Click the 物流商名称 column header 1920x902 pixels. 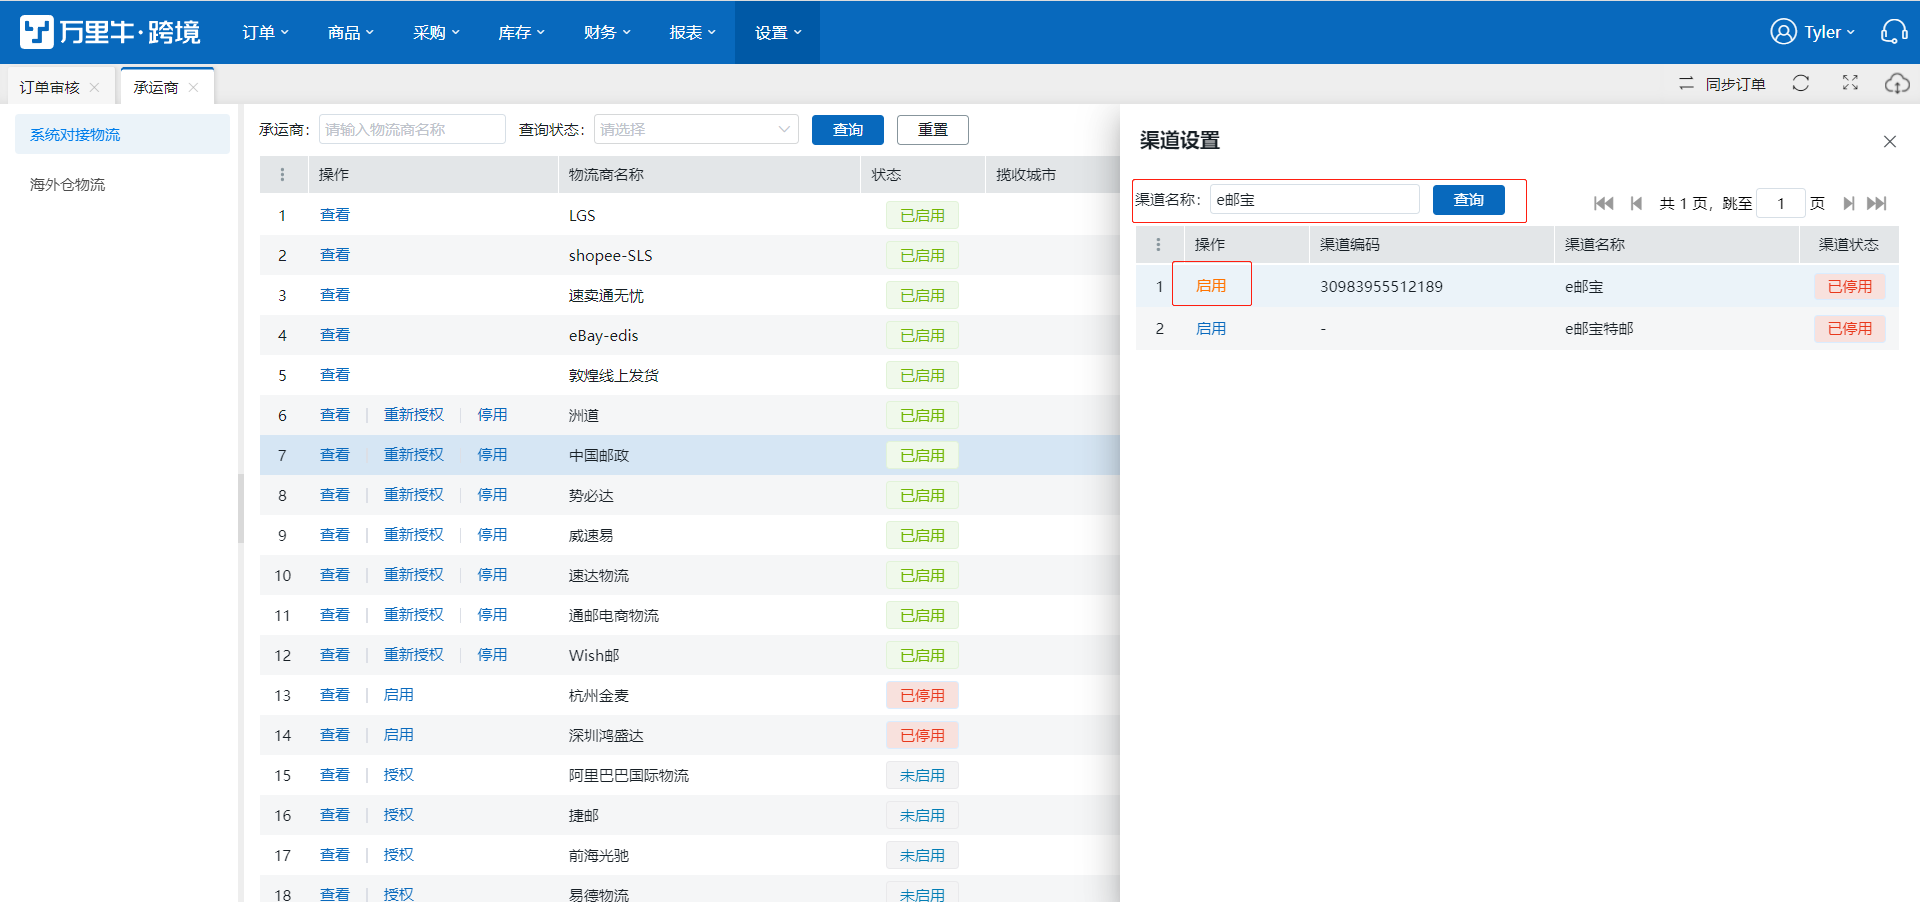point(606,175)
